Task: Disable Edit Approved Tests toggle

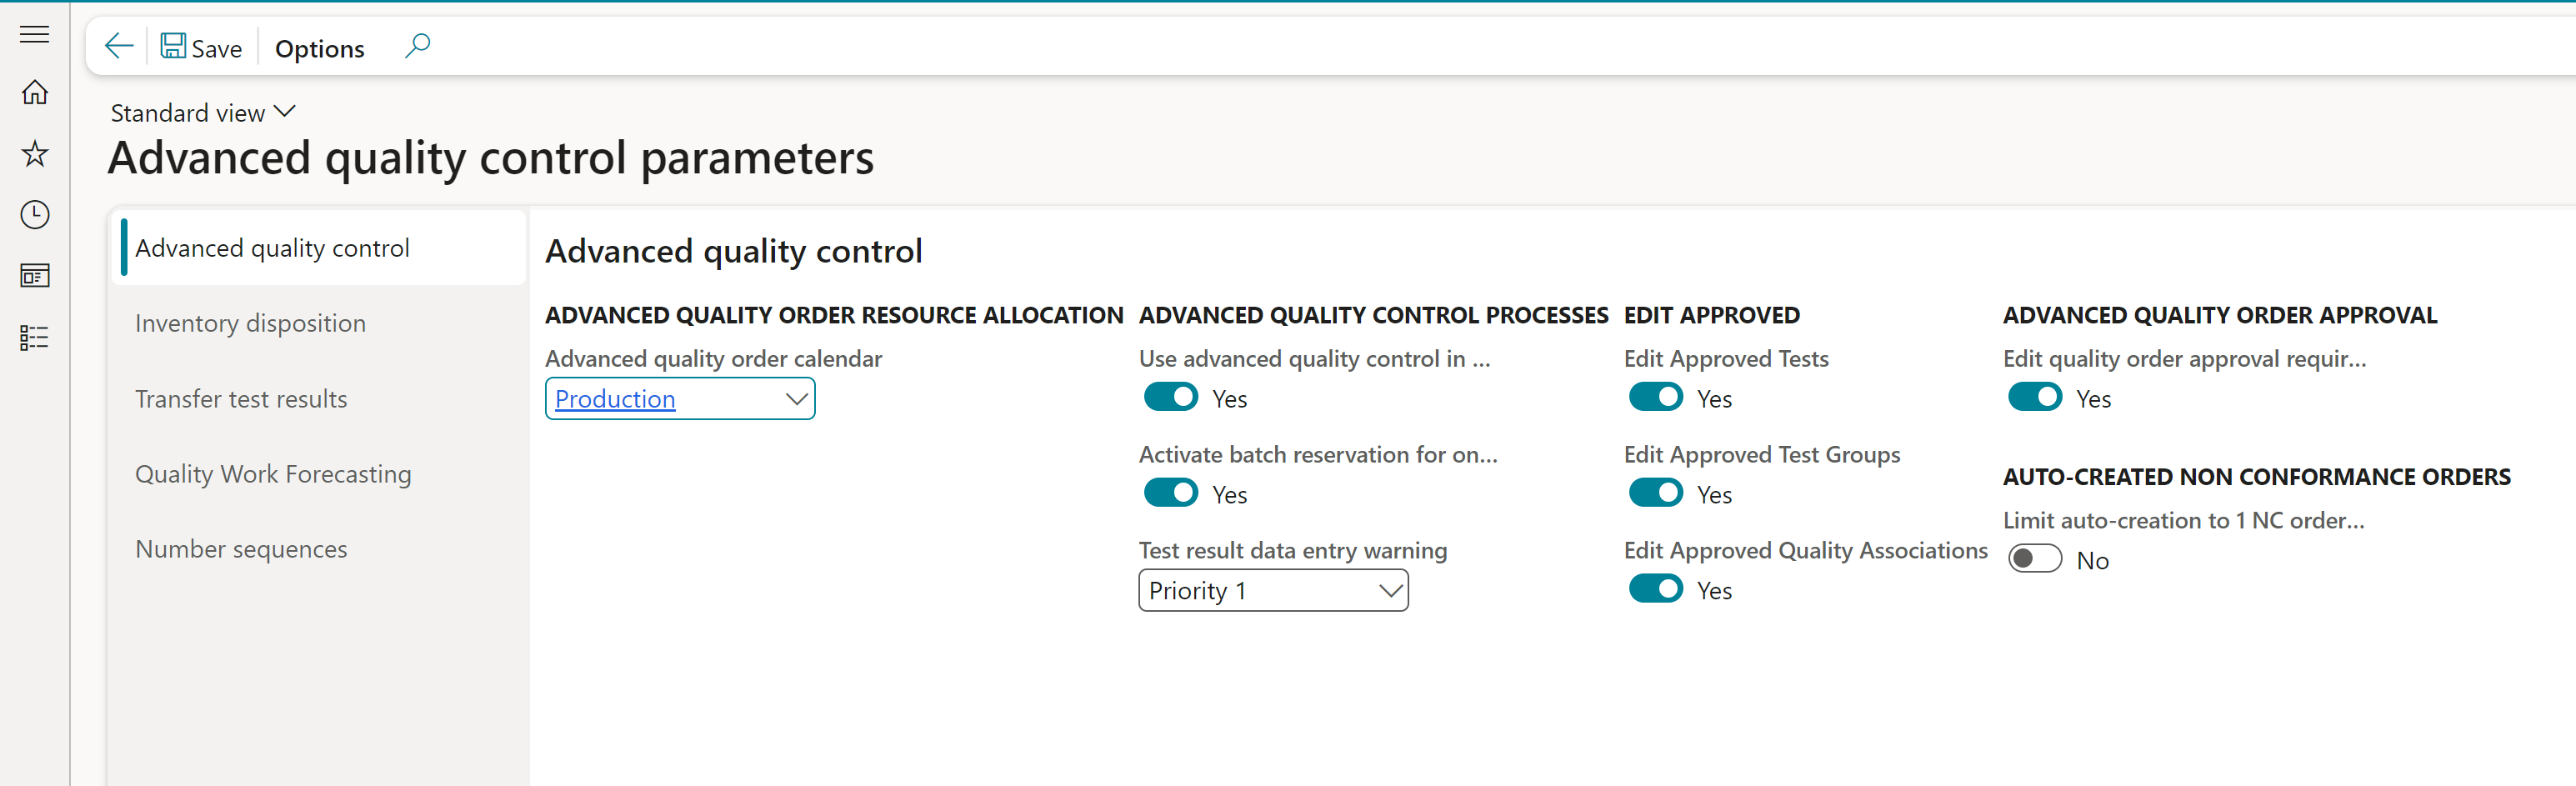Action: 1655,397
